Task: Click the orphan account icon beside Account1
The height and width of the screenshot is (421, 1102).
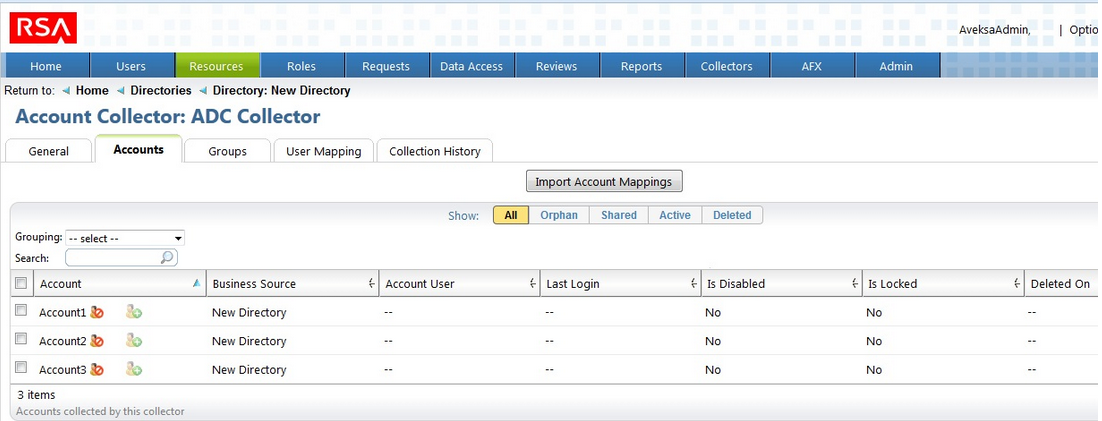Action: coord(97,313)
